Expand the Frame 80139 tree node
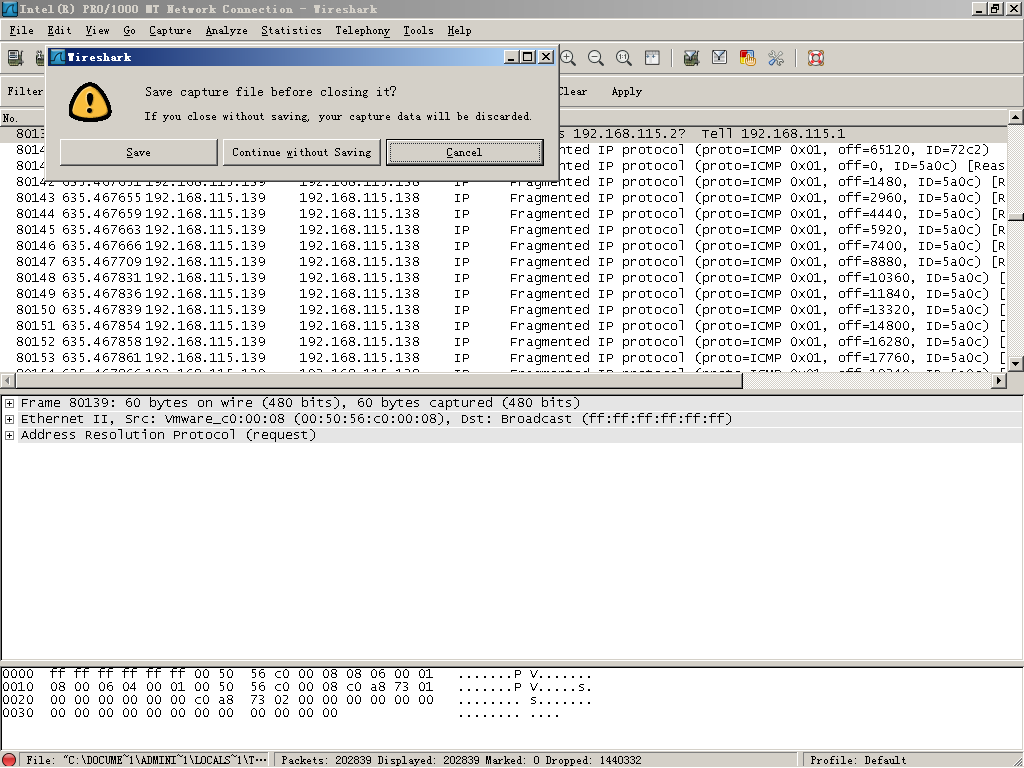 tap(9, 404)
